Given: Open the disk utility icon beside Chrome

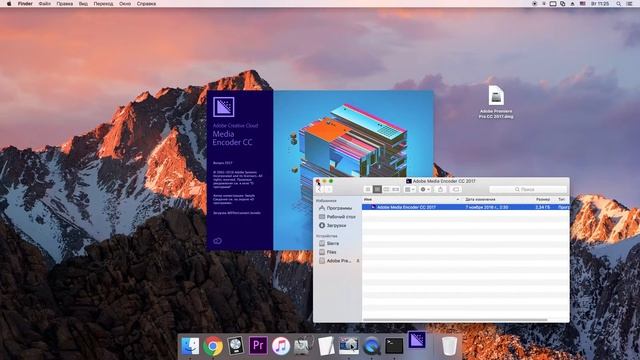Looking at the screenshot, I should [236, 346].
